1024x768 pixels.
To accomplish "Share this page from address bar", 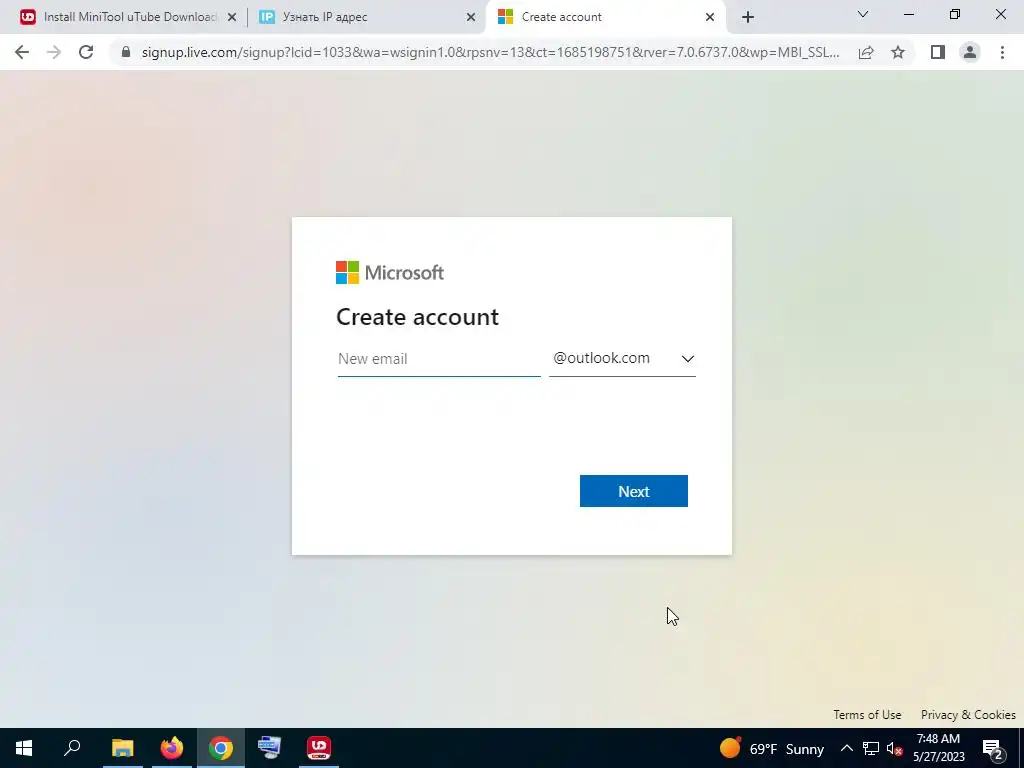I will tap(866, 52).
